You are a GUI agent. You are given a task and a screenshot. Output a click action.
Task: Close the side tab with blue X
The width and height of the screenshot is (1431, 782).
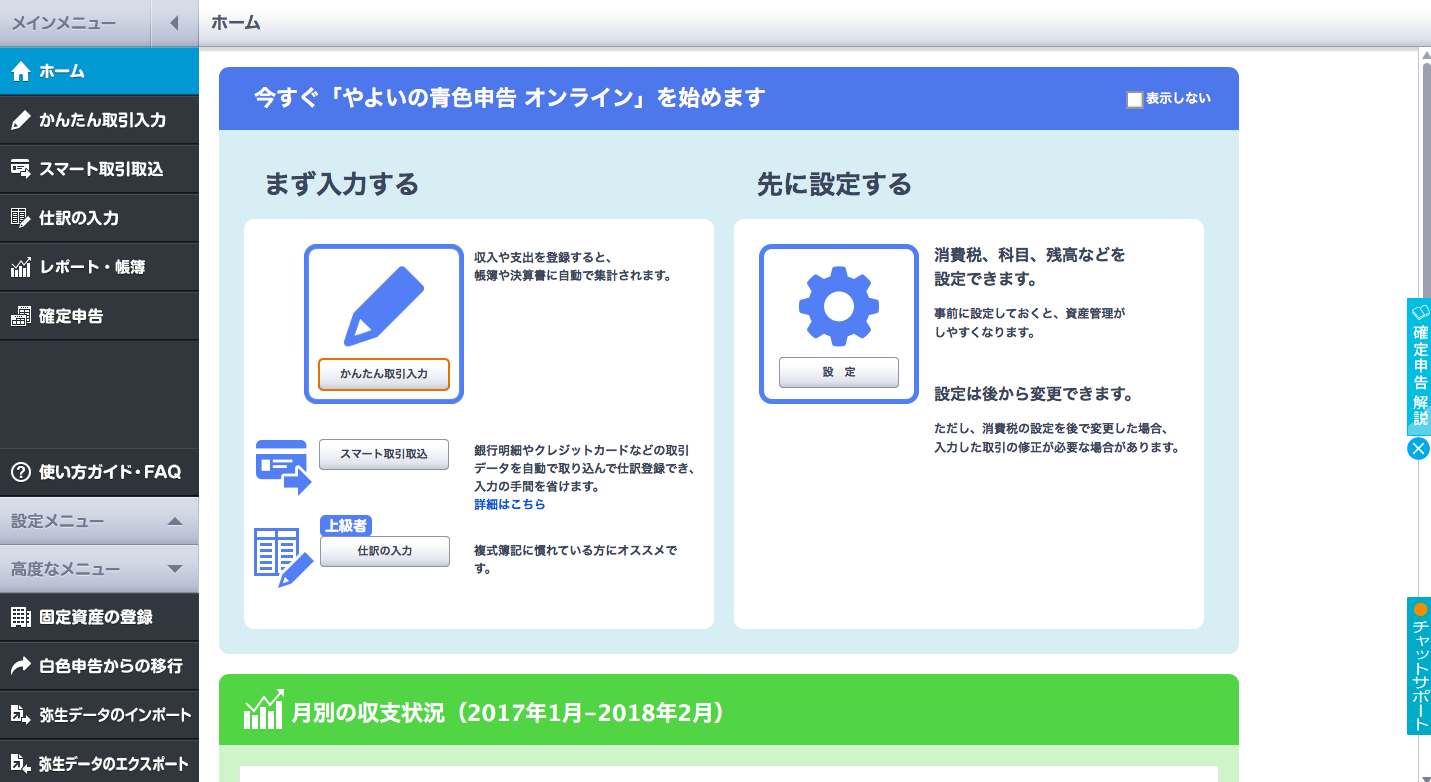[x=1418, y=448]
